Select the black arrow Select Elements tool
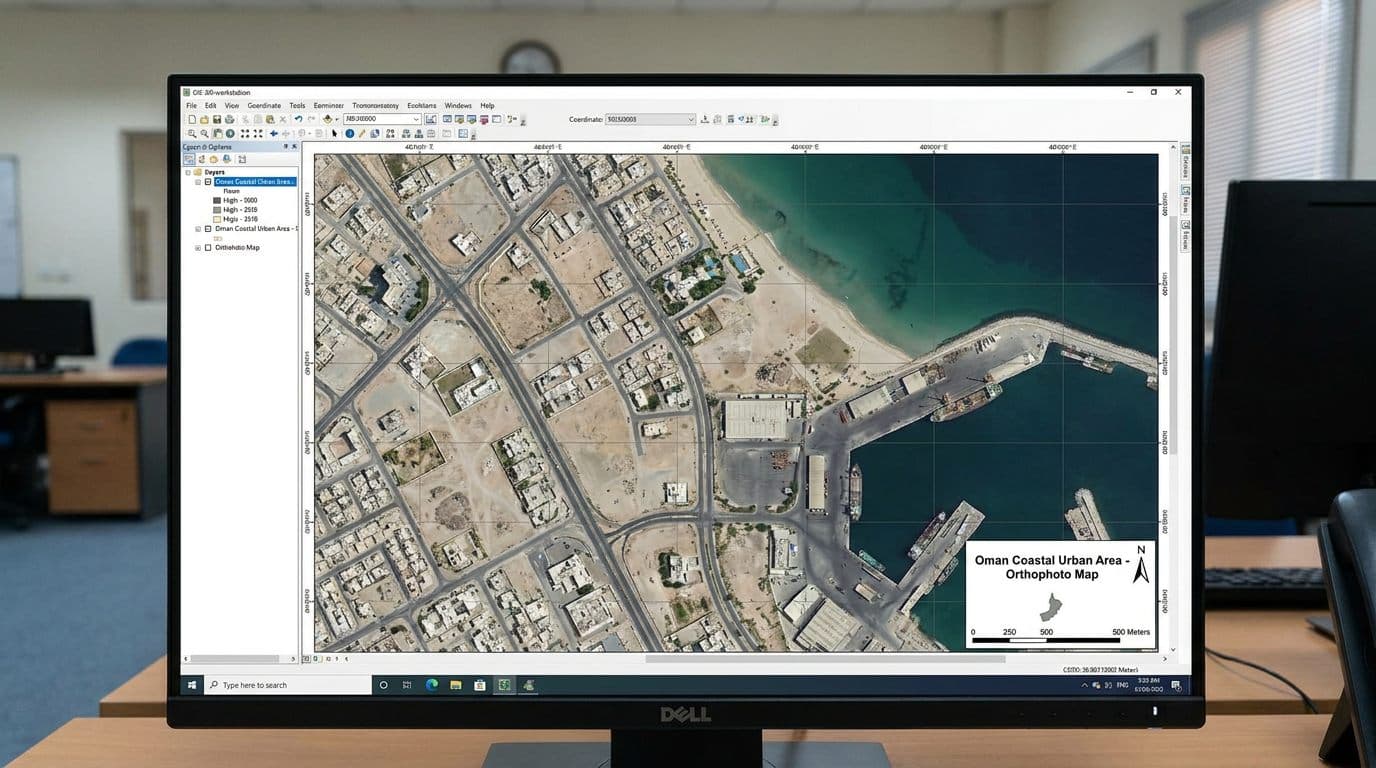The width and height of the screenshot is (1376, 768). pos(334,133)
